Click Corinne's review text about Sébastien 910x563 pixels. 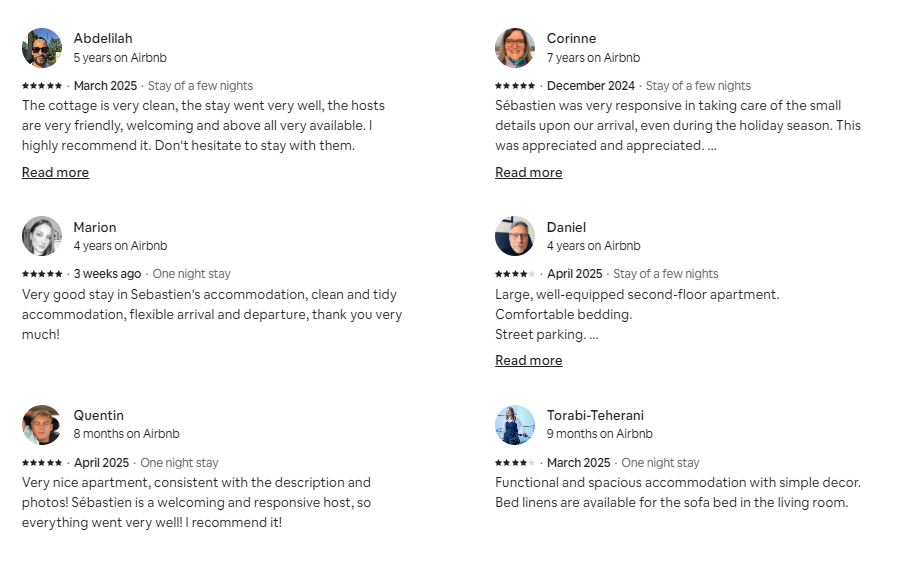(678, 125)
